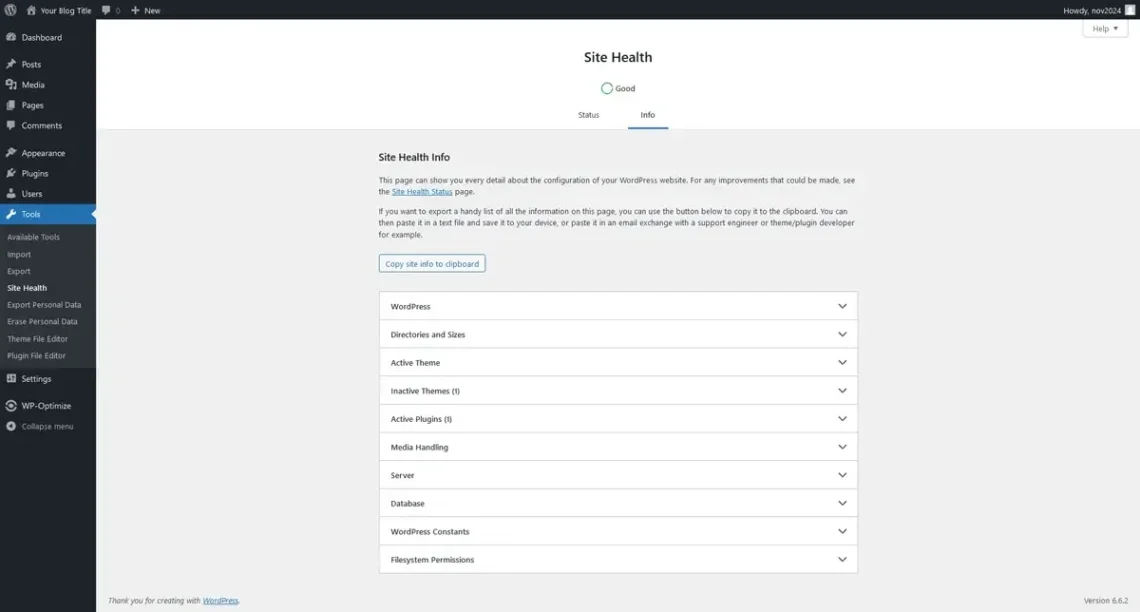Click the Copy site info to clipboard button
Image resolution: width=1140 pixels, height=612 pixels.
click(431, 263)
